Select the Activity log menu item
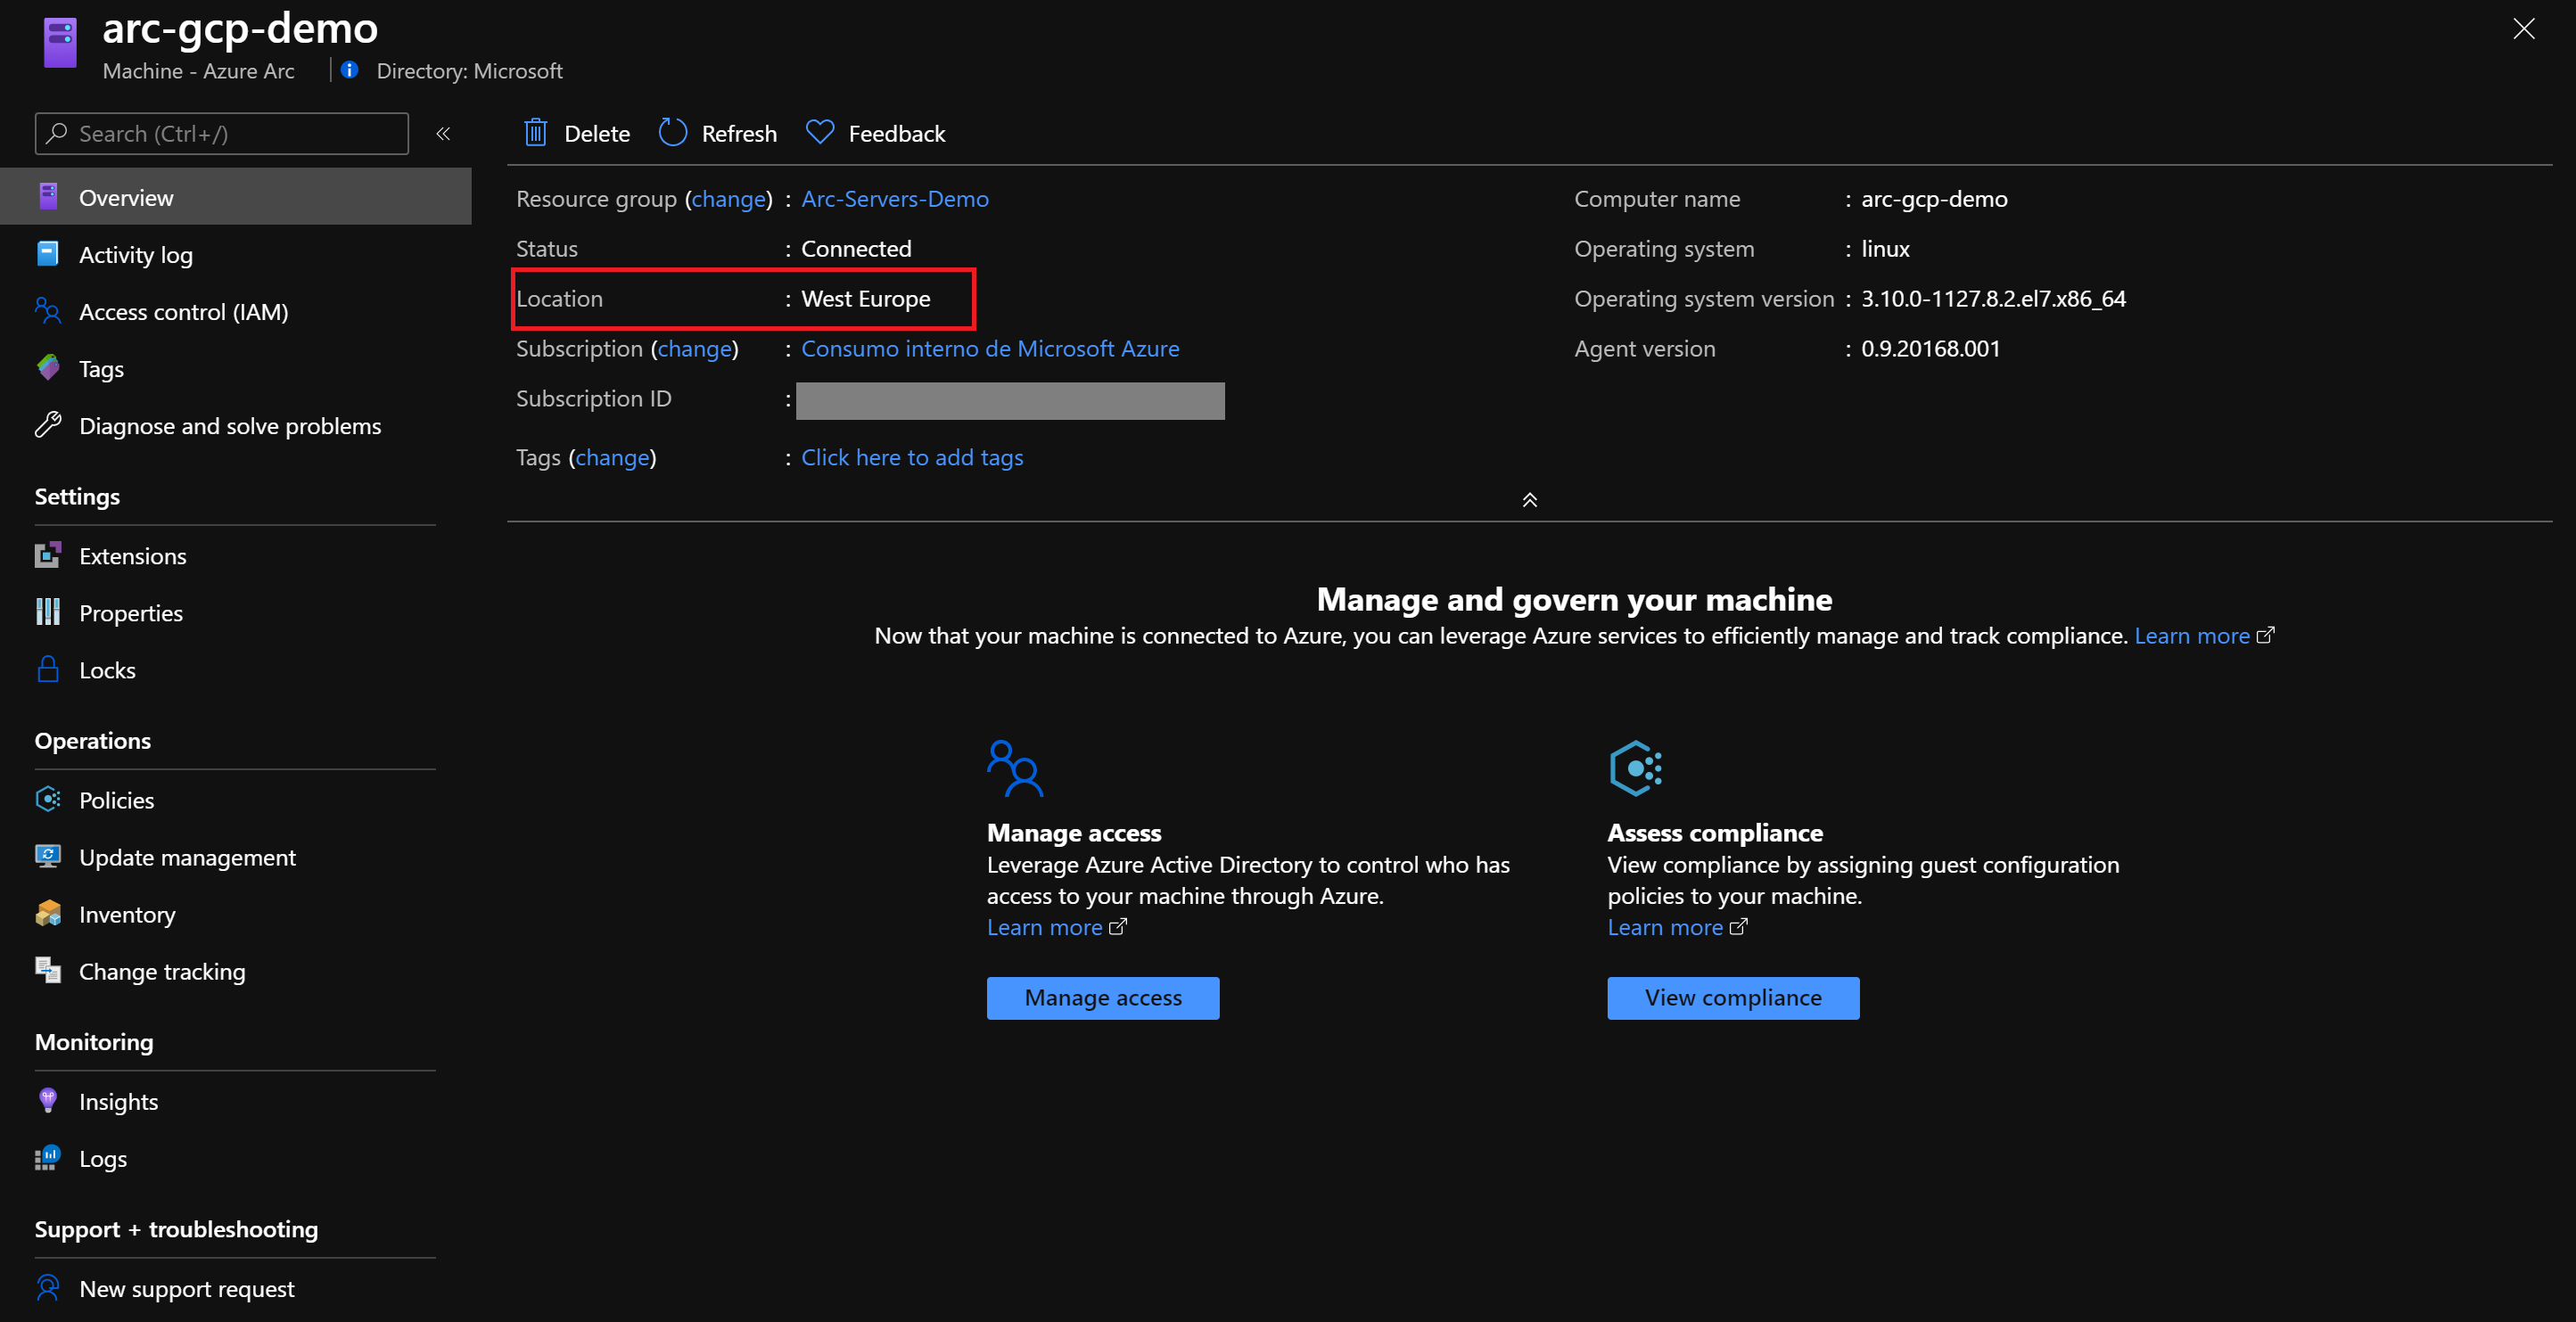The width and height of the screenshot is (2576, 1322). coord(135,255)
